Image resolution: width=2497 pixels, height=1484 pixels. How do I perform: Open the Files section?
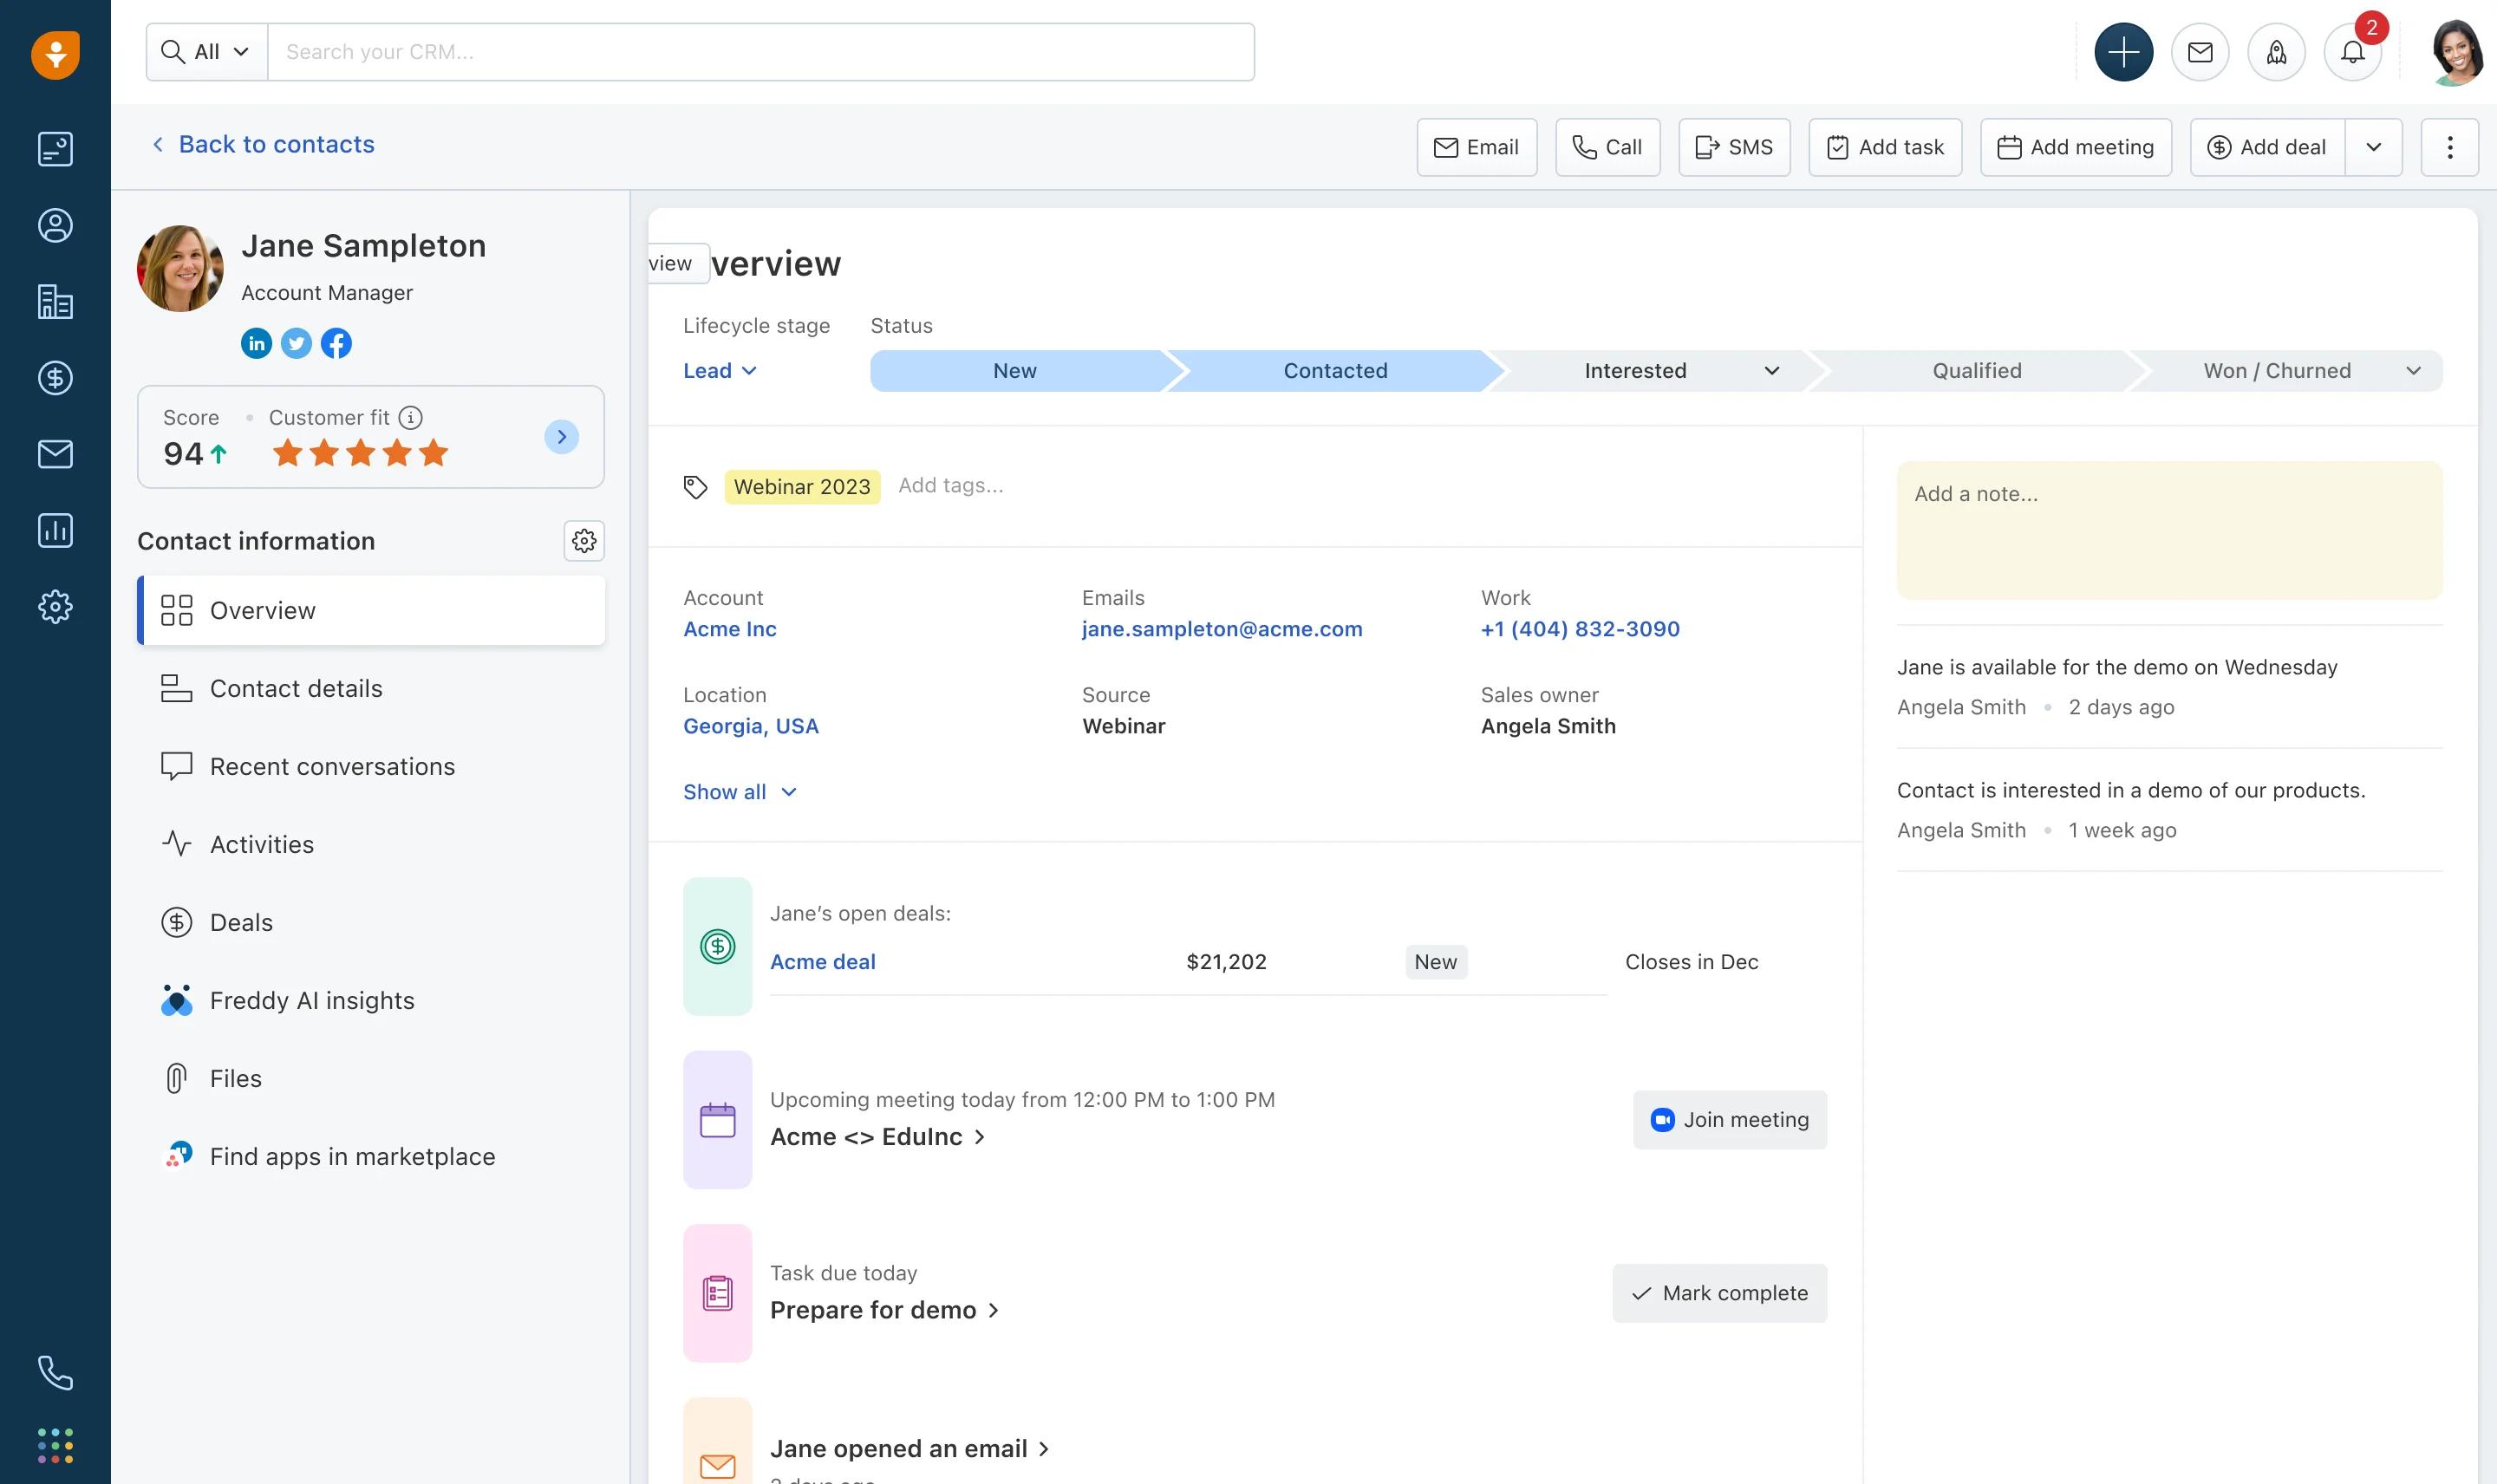click(x=371, y=1078)
